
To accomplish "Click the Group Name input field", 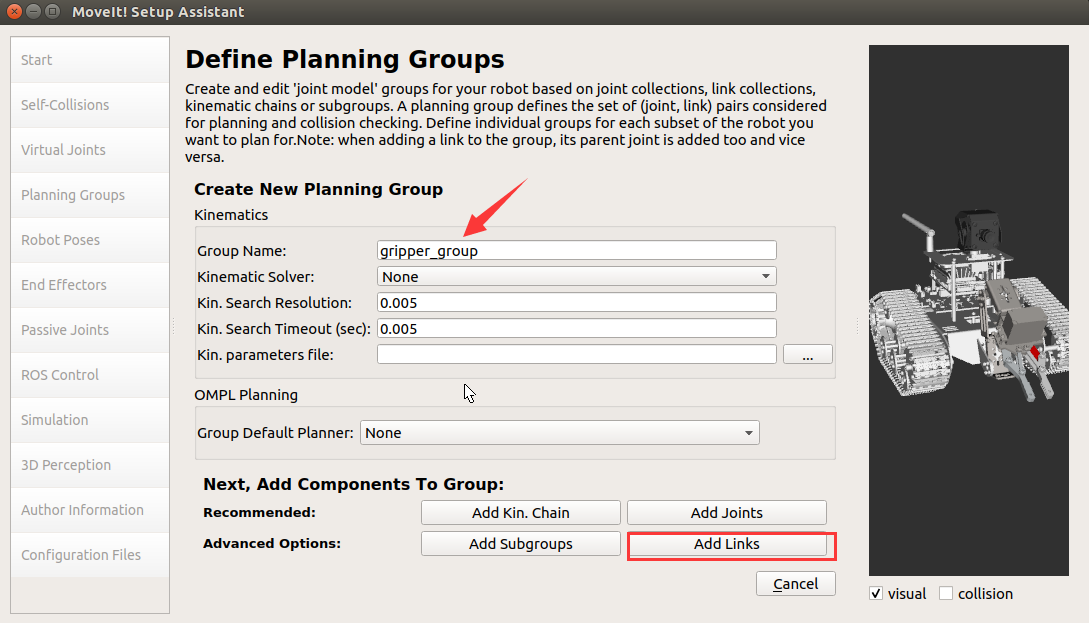I will [x=576, y=251].
